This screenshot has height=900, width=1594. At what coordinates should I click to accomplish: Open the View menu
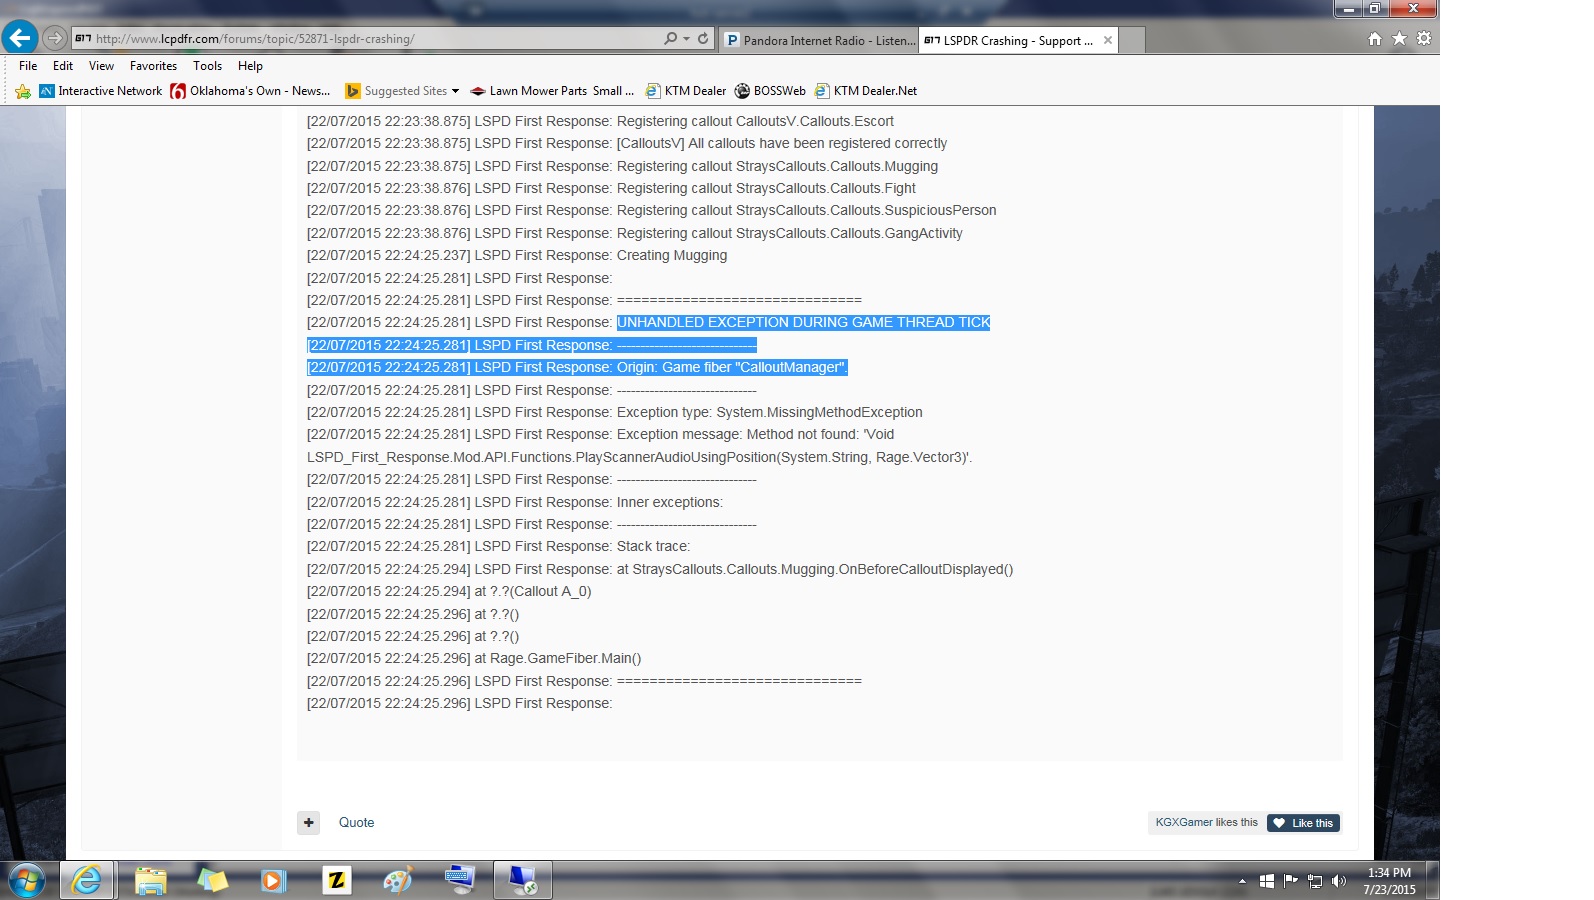point(101,66)
